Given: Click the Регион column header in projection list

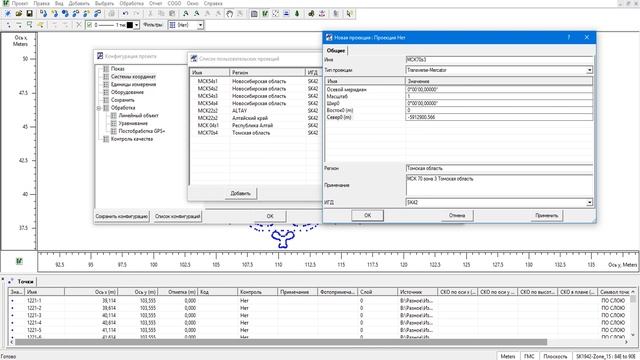Looking at the screenshot, I should (x=267, y=72).
